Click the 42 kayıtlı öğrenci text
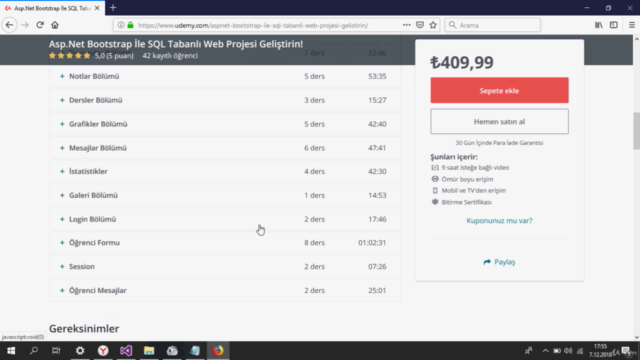This screenshot has width=640, height=360. [x=170, y=56]
